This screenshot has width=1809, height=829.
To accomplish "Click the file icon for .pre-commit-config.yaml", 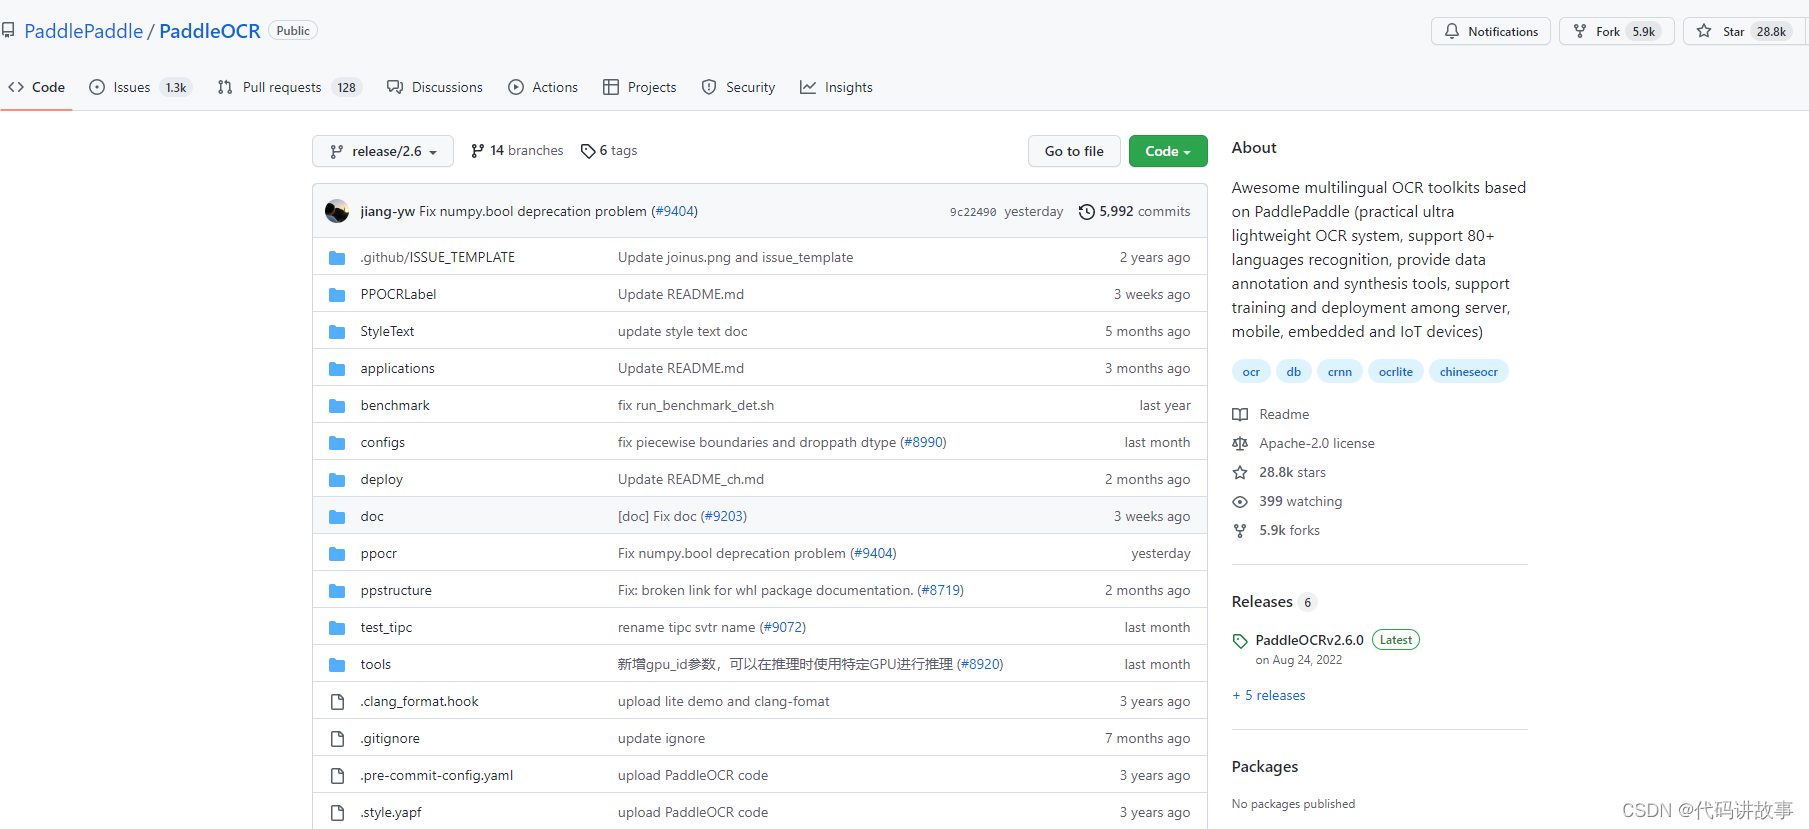I will point(337,776).
